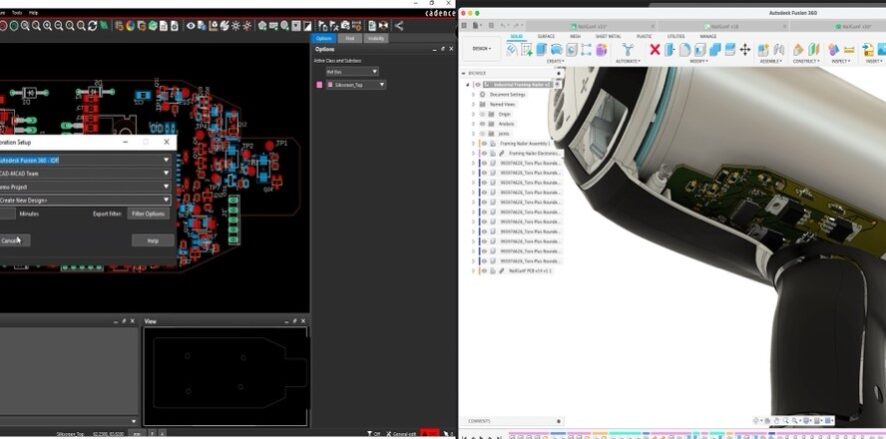Viewport: 886px width, 439px height.
Task: Toggle visibility of NailGunF PCB component
Action: 484,271
